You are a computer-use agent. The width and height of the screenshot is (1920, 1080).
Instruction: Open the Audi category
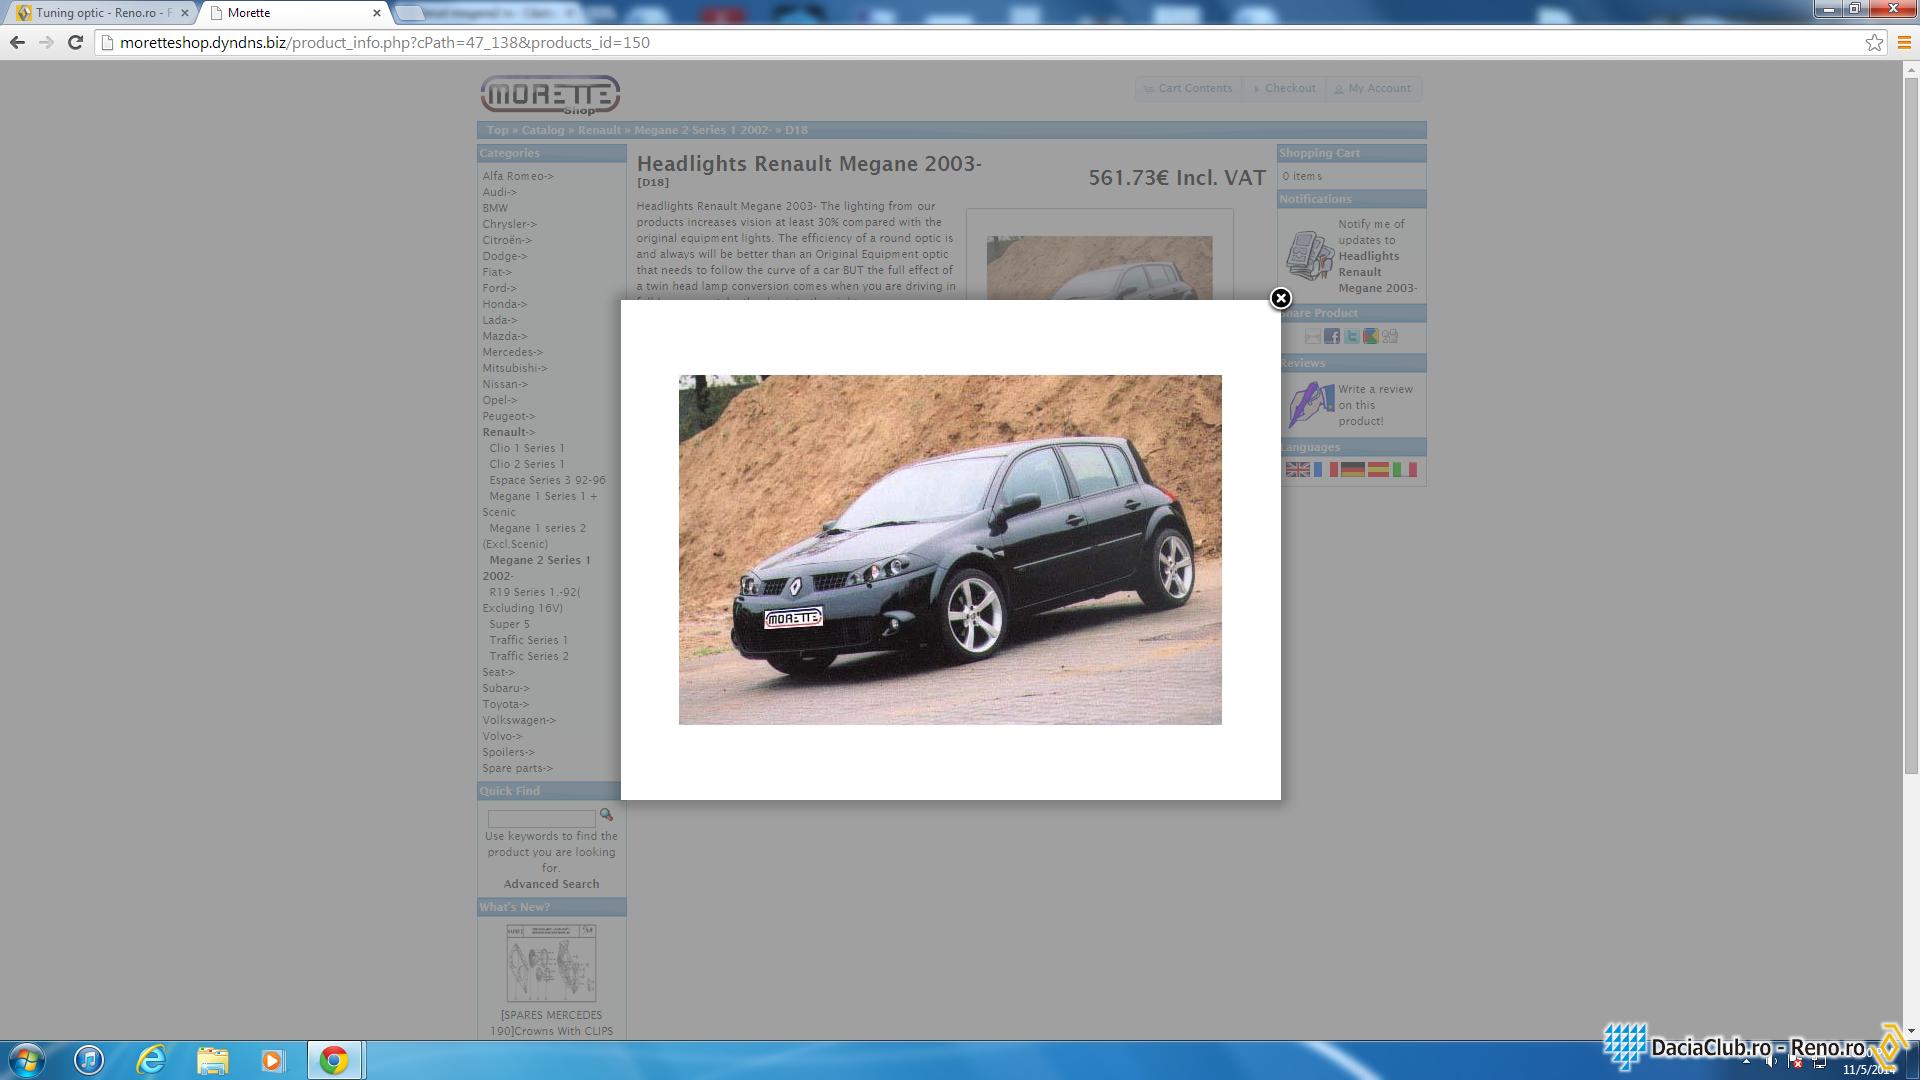click(x=500, y=192)
